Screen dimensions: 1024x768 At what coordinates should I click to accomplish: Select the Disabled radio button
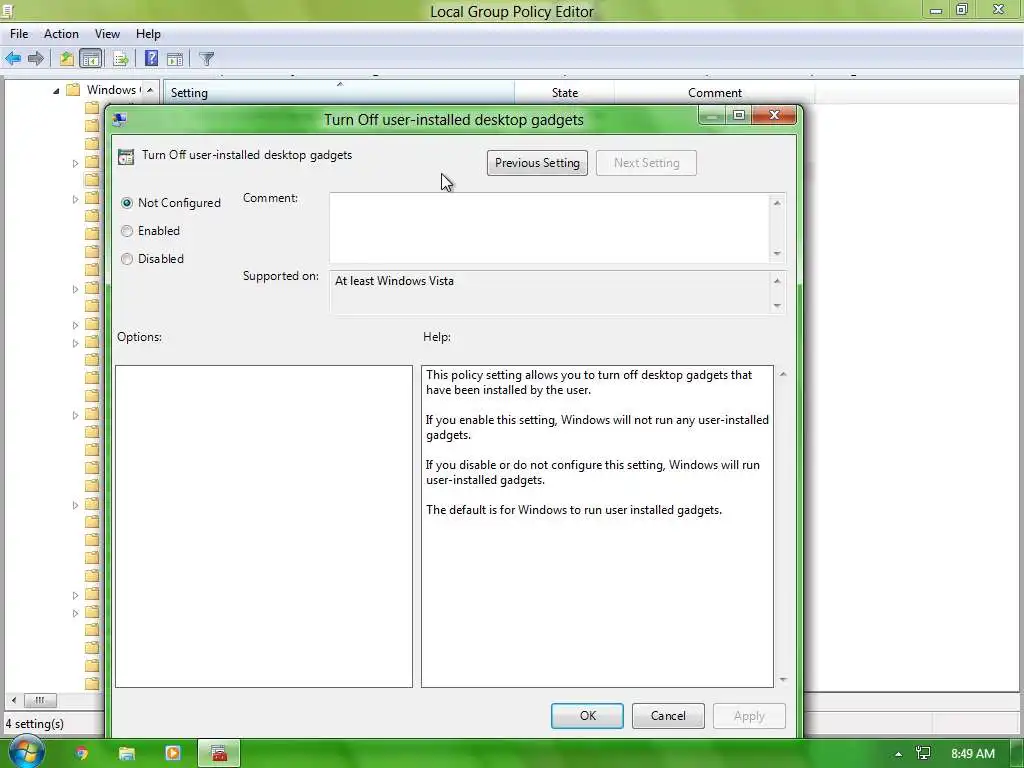127,259
